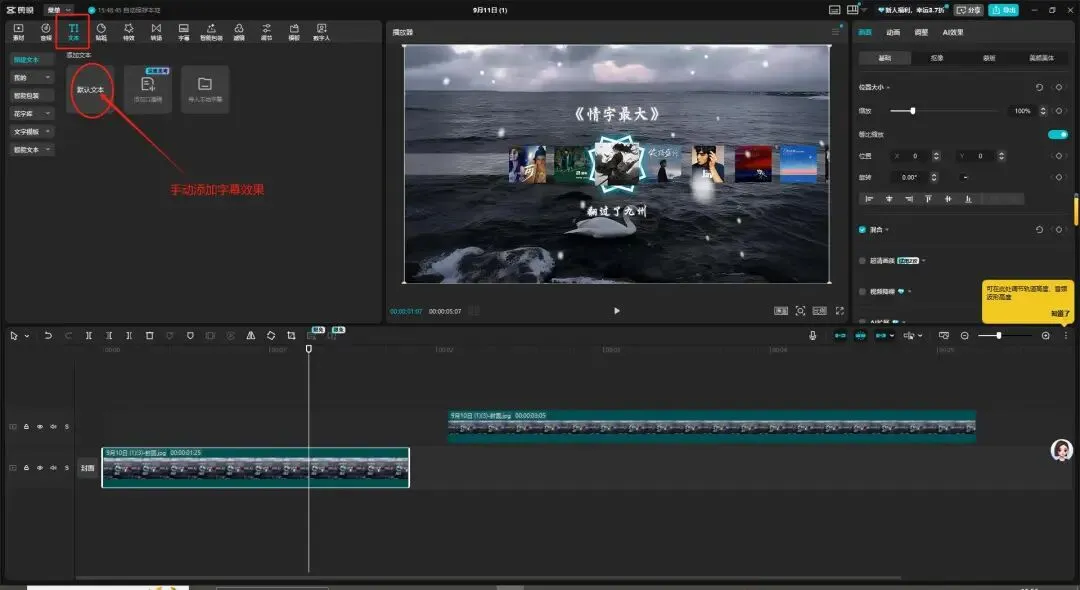Switch to the 动画 animation tab
This screenshot has height=590, width=1080.
893,32
